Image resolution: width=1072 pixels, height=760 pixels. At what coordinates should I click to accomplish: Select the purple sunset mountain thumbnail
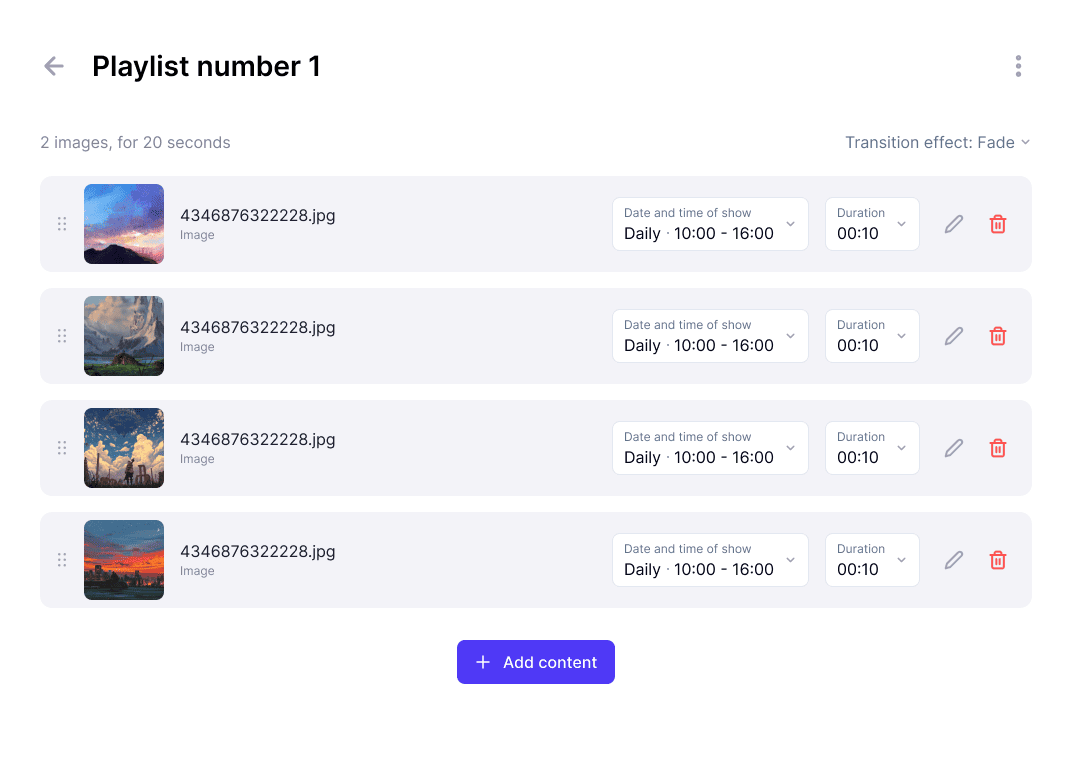point(124,224)
